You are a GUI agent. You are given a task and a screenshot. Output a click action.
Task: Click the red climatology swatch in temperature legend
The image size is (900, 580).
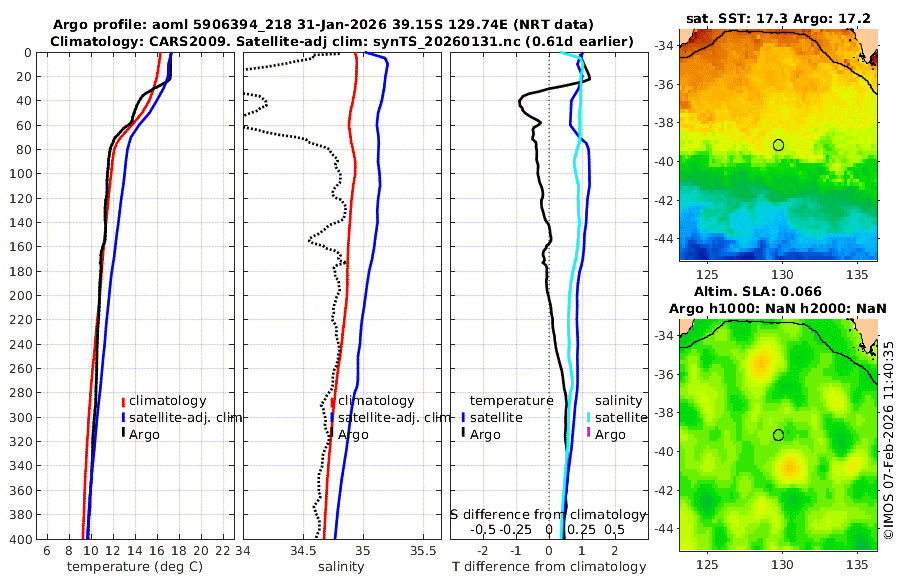tap(123, 401)
